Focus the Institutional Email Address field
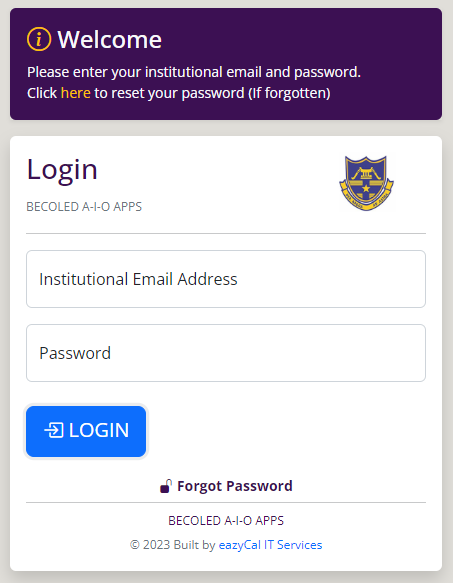The width and height of the screenshot is (453, 583). [x=226, y=279]
